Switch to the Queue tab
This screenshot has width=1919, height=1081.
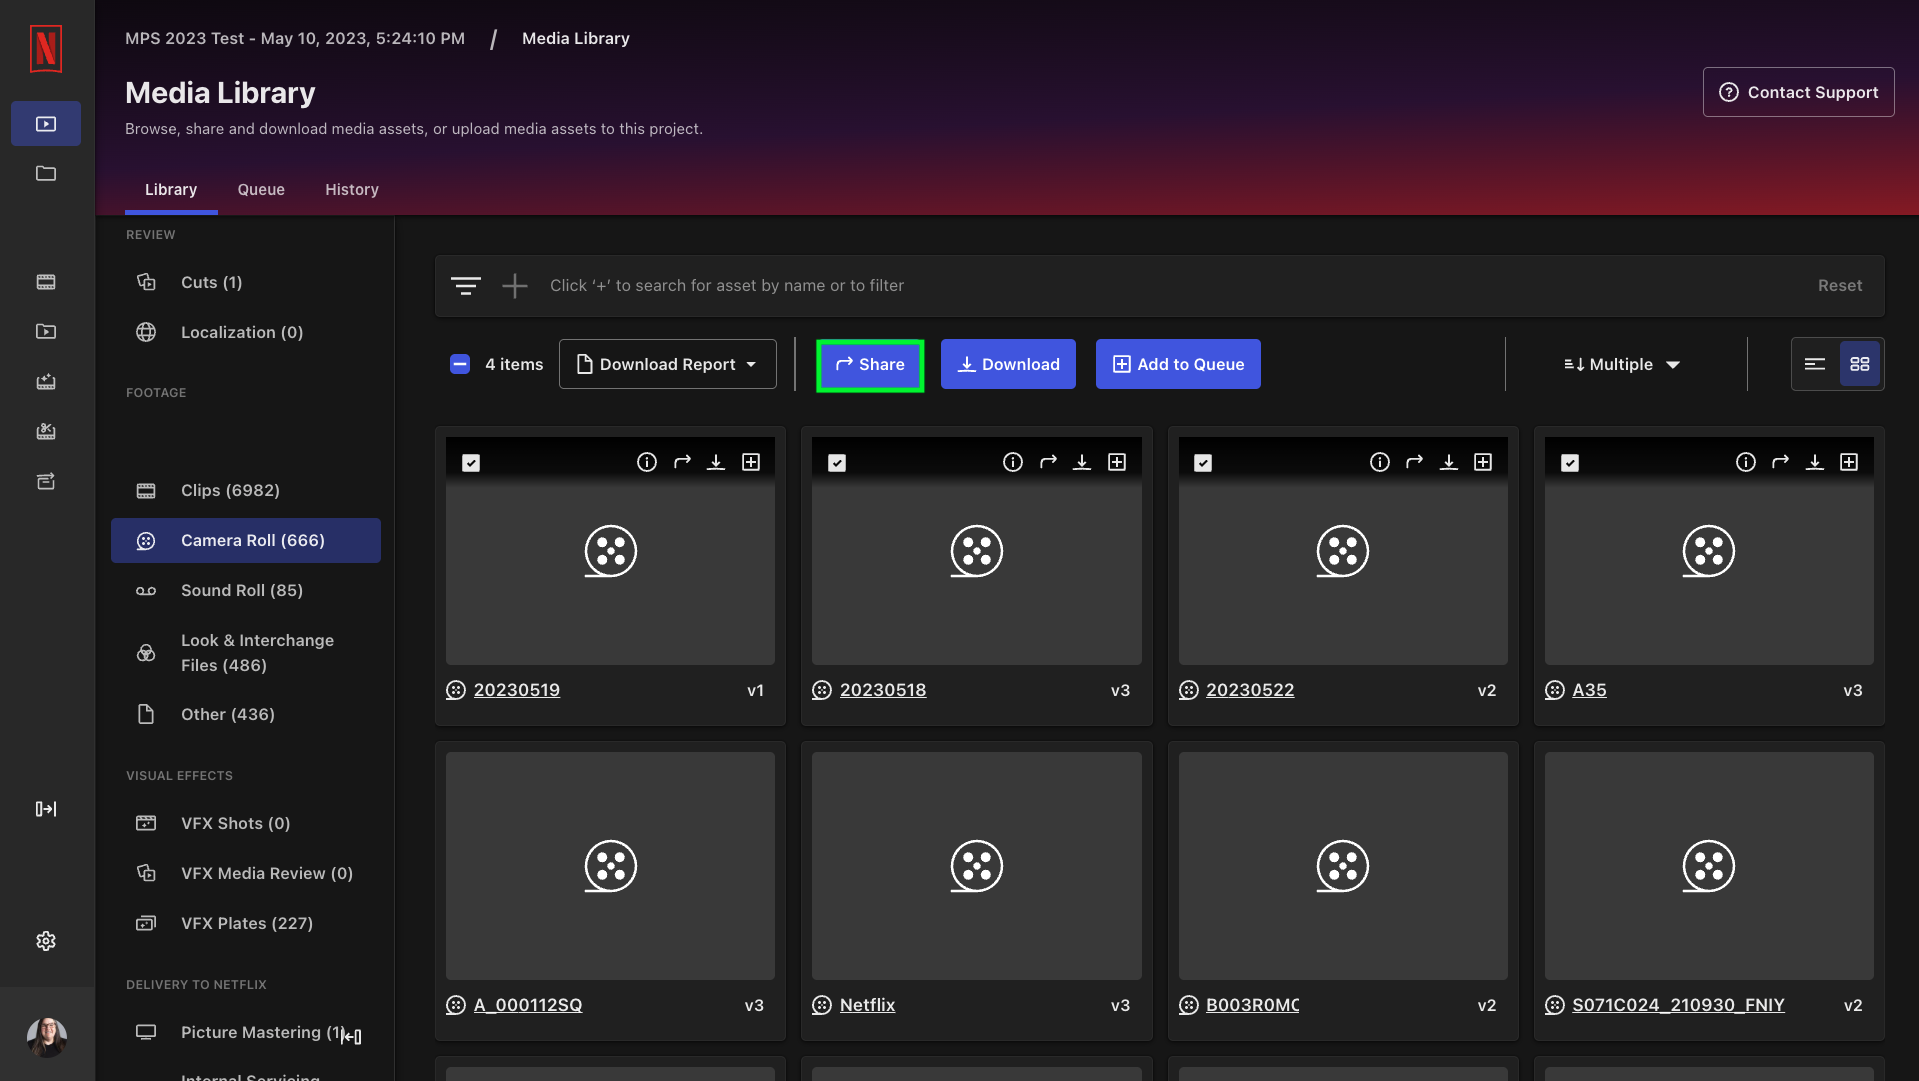(x=261, y=190)
